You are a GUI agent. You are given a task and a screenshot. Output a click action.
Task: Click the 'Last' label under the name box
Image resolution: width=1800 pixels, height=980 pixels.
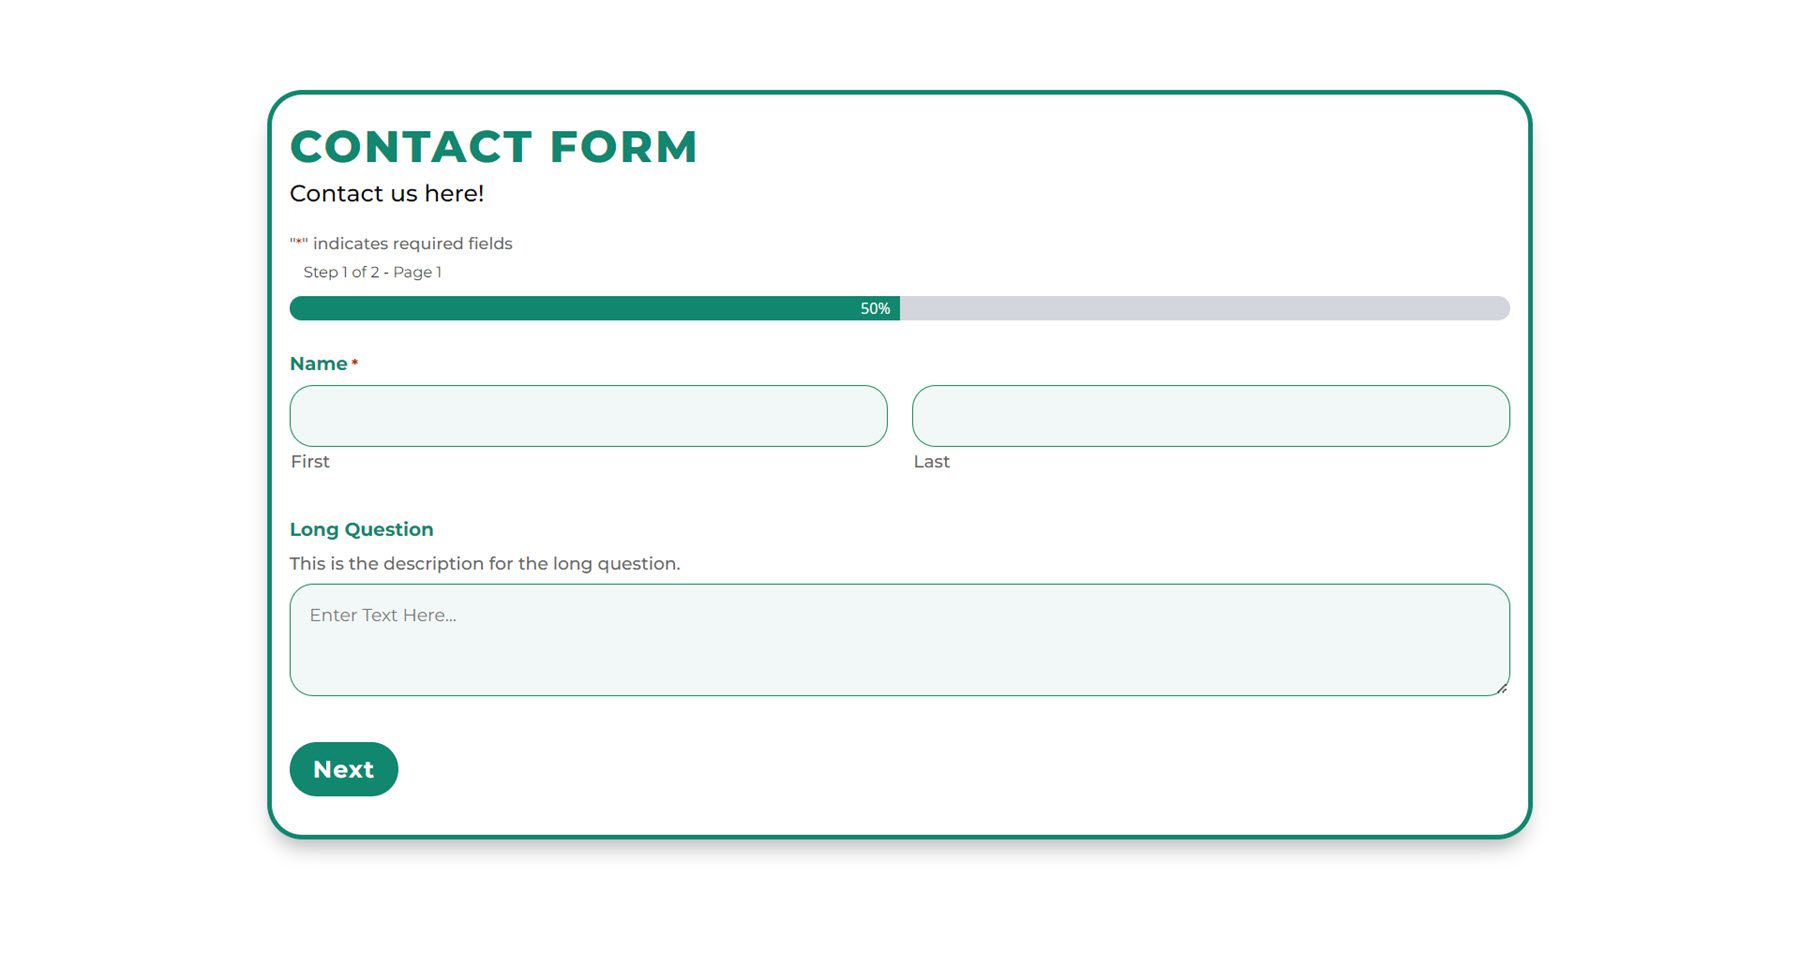[x=931, y=461]
